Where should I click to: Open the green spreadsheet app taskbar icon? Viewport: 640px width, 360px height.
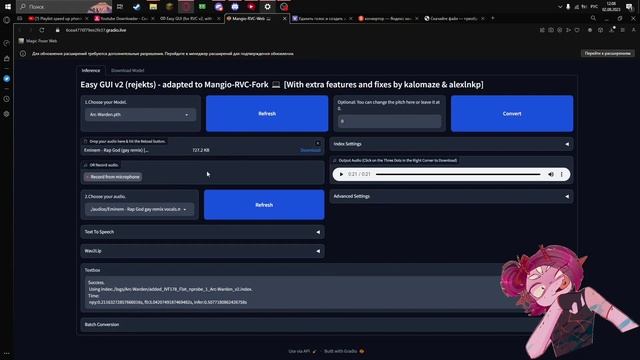[x=202, y=7]
